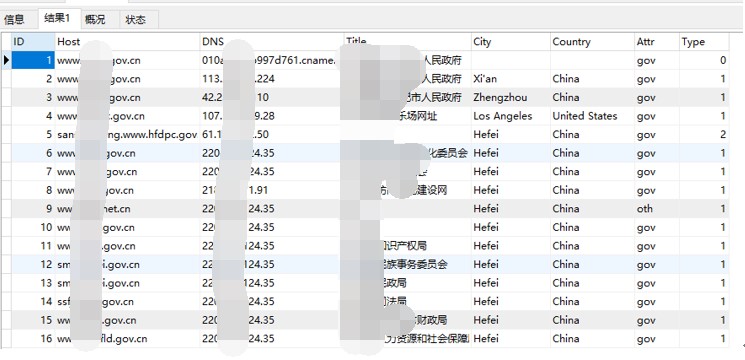Click the City column header
The image size is (745, 360).
(511, 42)
